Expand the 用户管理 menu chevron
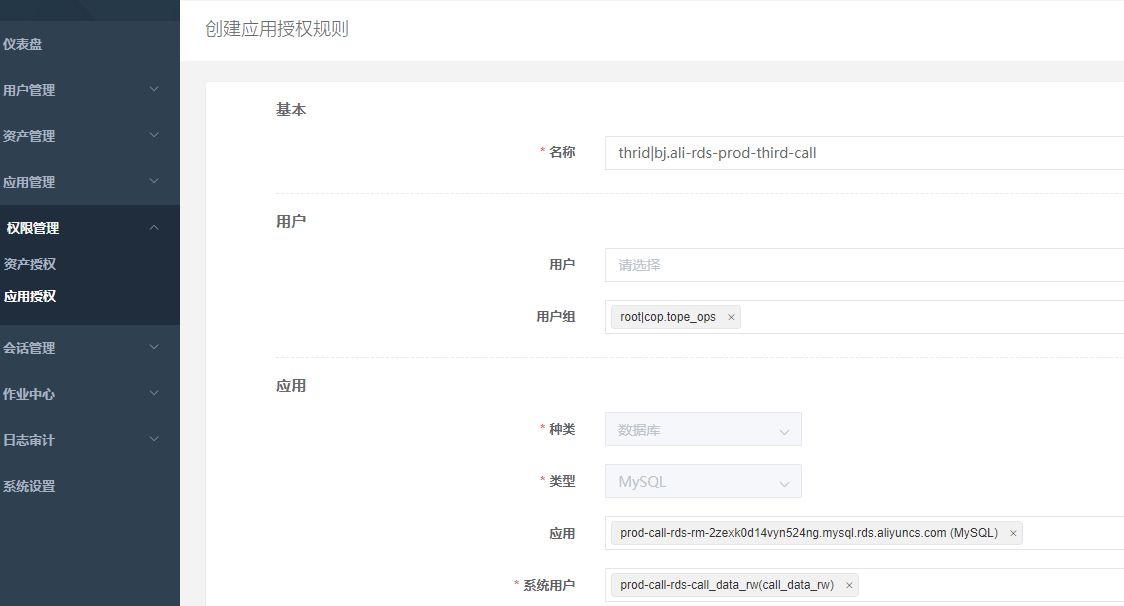 pyautogui.click(x=154, y=89)
